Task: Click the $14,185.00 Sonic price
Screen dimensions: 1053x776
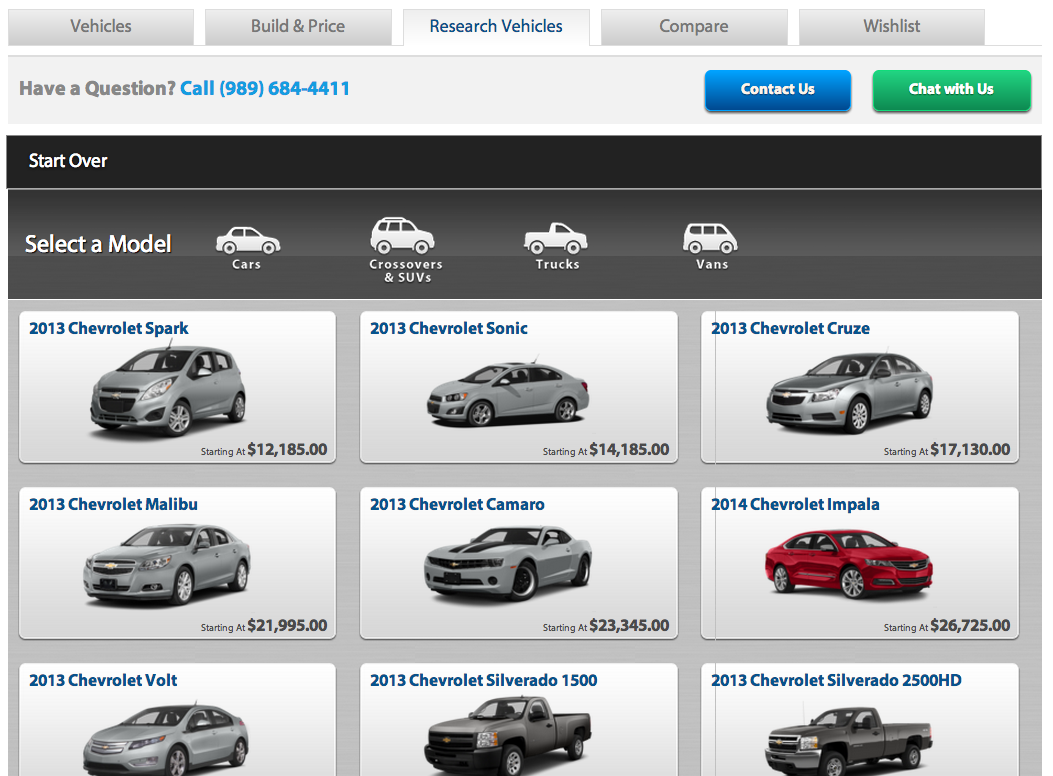Action: point(629,450)
